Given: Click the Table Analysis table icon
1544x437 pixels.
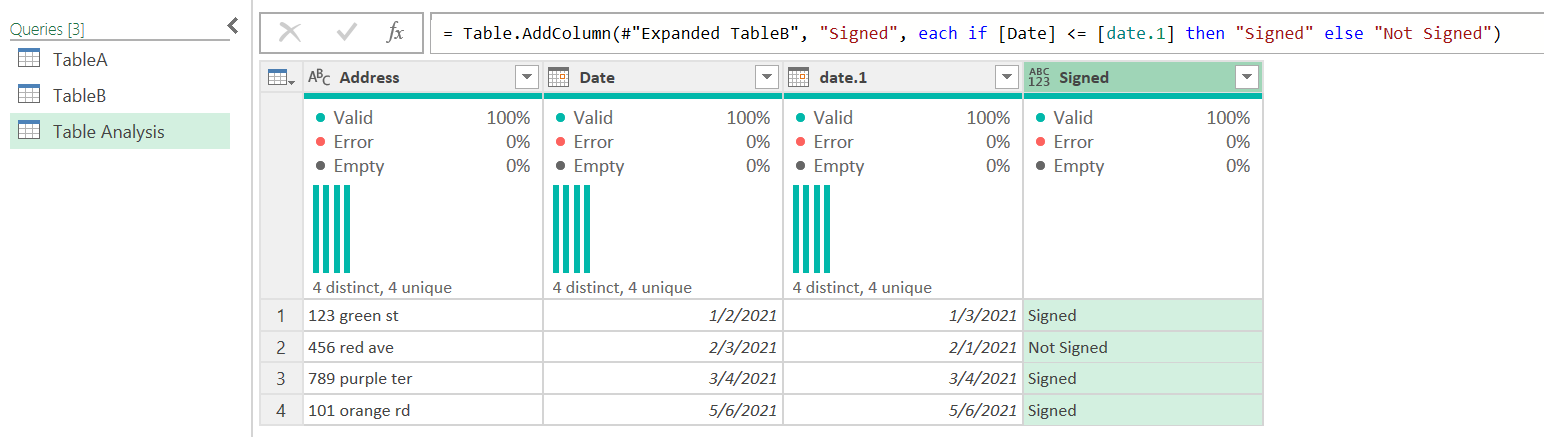Looking at the screenshot, I should (x=30, y=131).
